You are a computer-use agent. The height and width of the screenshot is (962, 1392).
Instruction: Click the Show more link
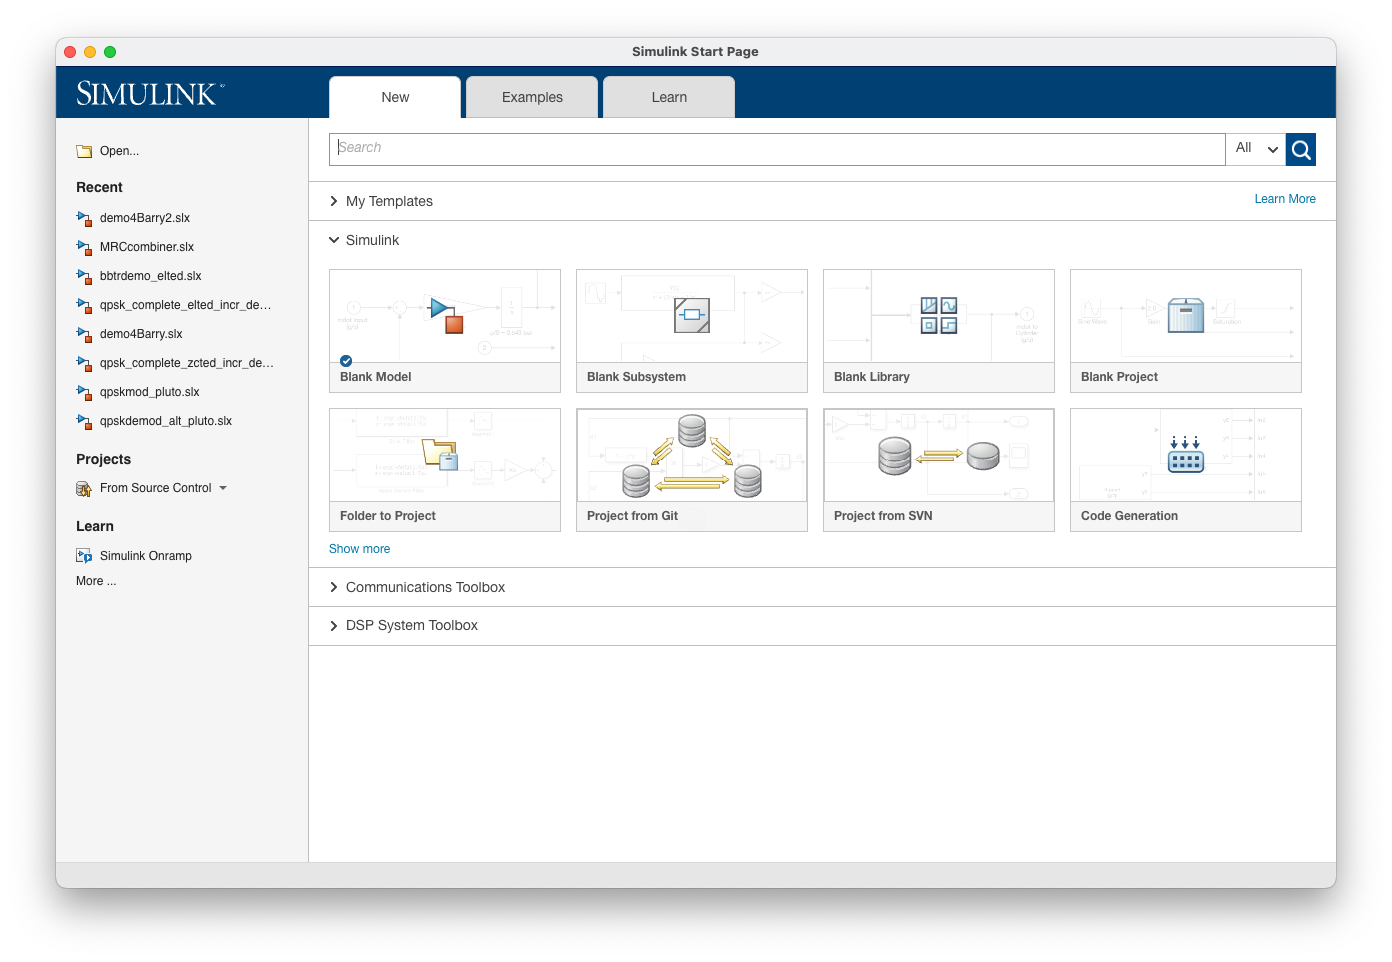359,549
